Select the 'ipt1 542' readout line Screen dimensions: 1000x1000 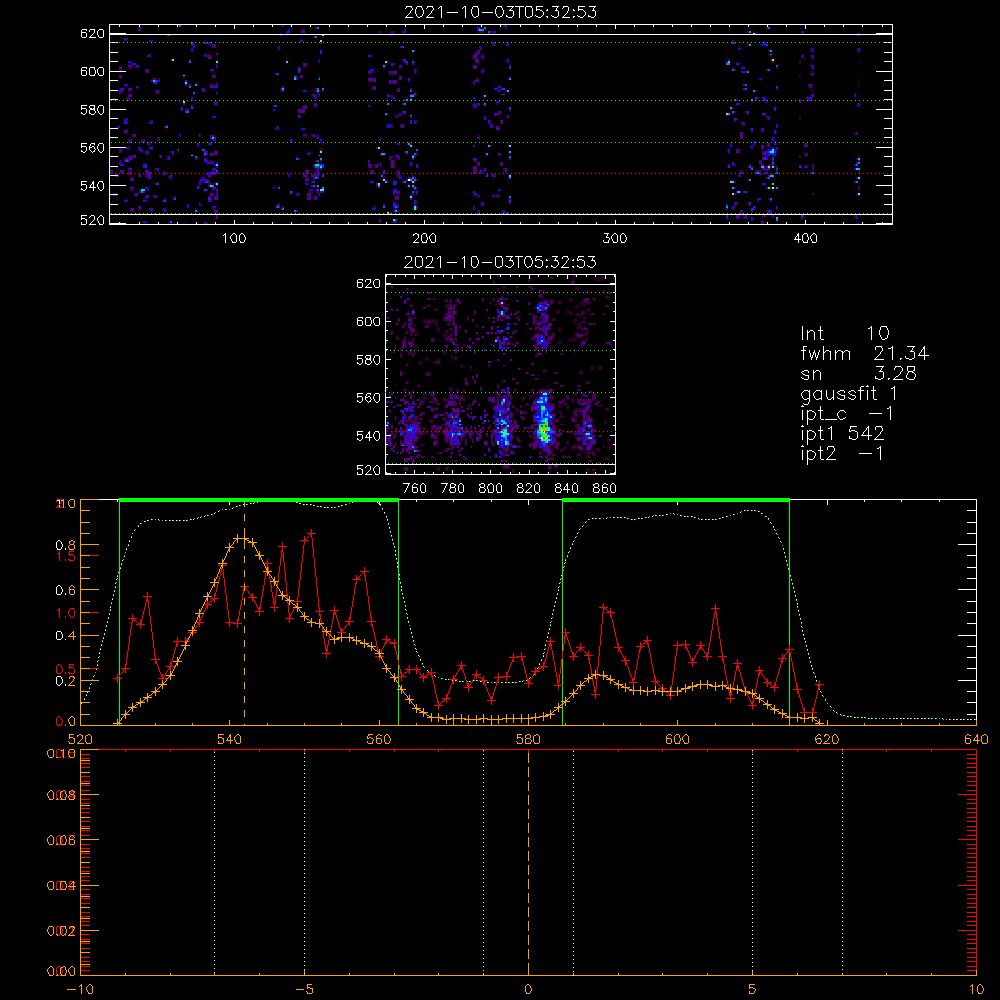[x=842, y=434]
